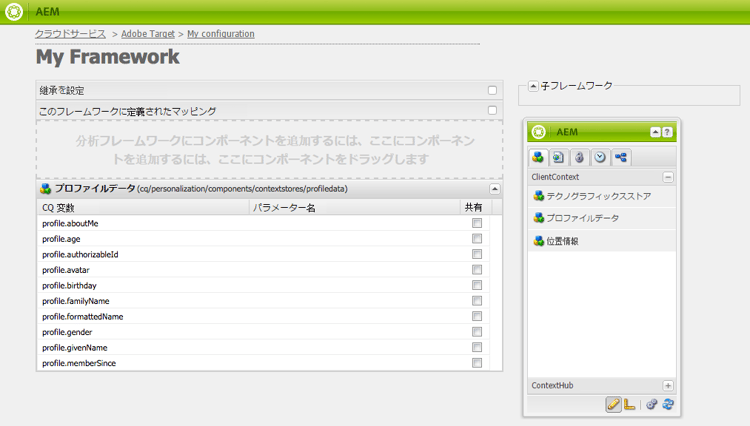Check share box for profile.formattedName

477,317
